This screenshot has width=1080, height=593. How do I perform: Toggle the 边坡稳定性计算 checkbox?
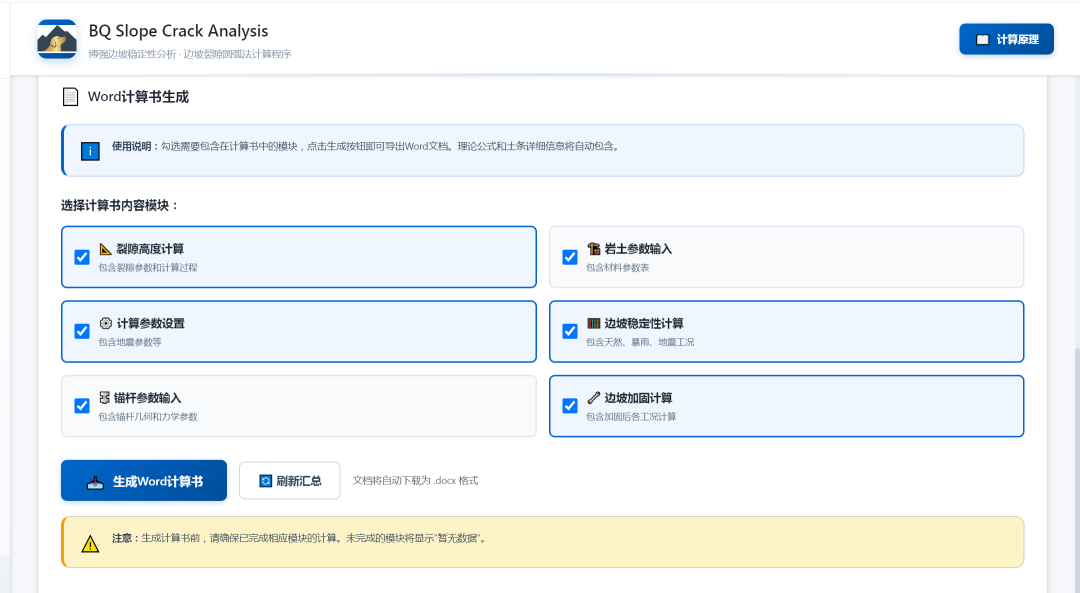coord(570,331)
